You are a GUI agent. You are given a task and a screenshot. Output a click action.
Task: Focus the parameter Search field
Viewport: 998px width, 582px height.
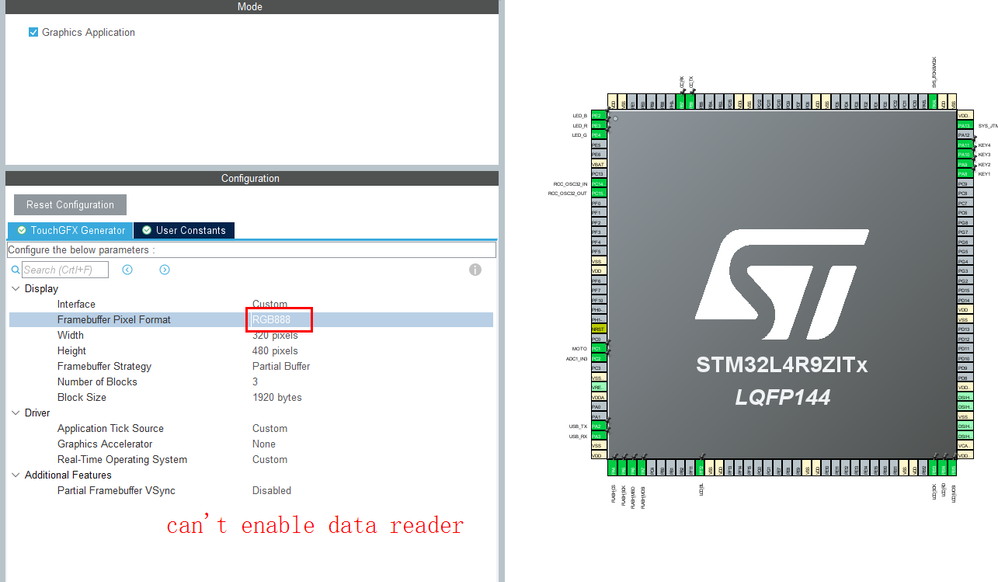point(65,270)
